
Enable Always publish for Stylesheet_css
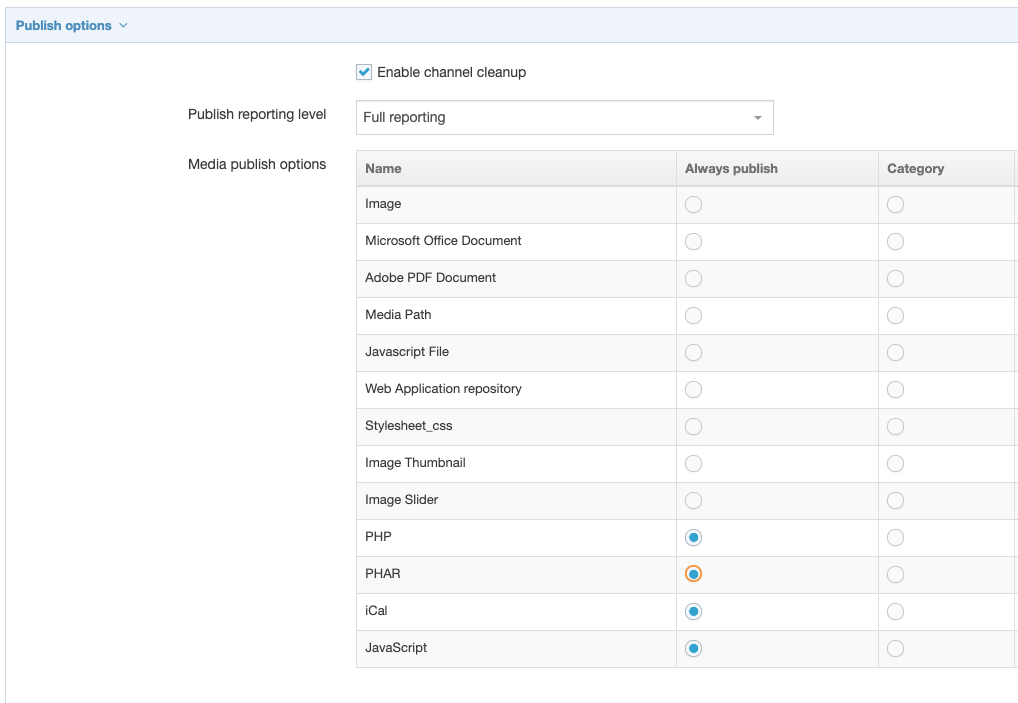coord(693,426)
